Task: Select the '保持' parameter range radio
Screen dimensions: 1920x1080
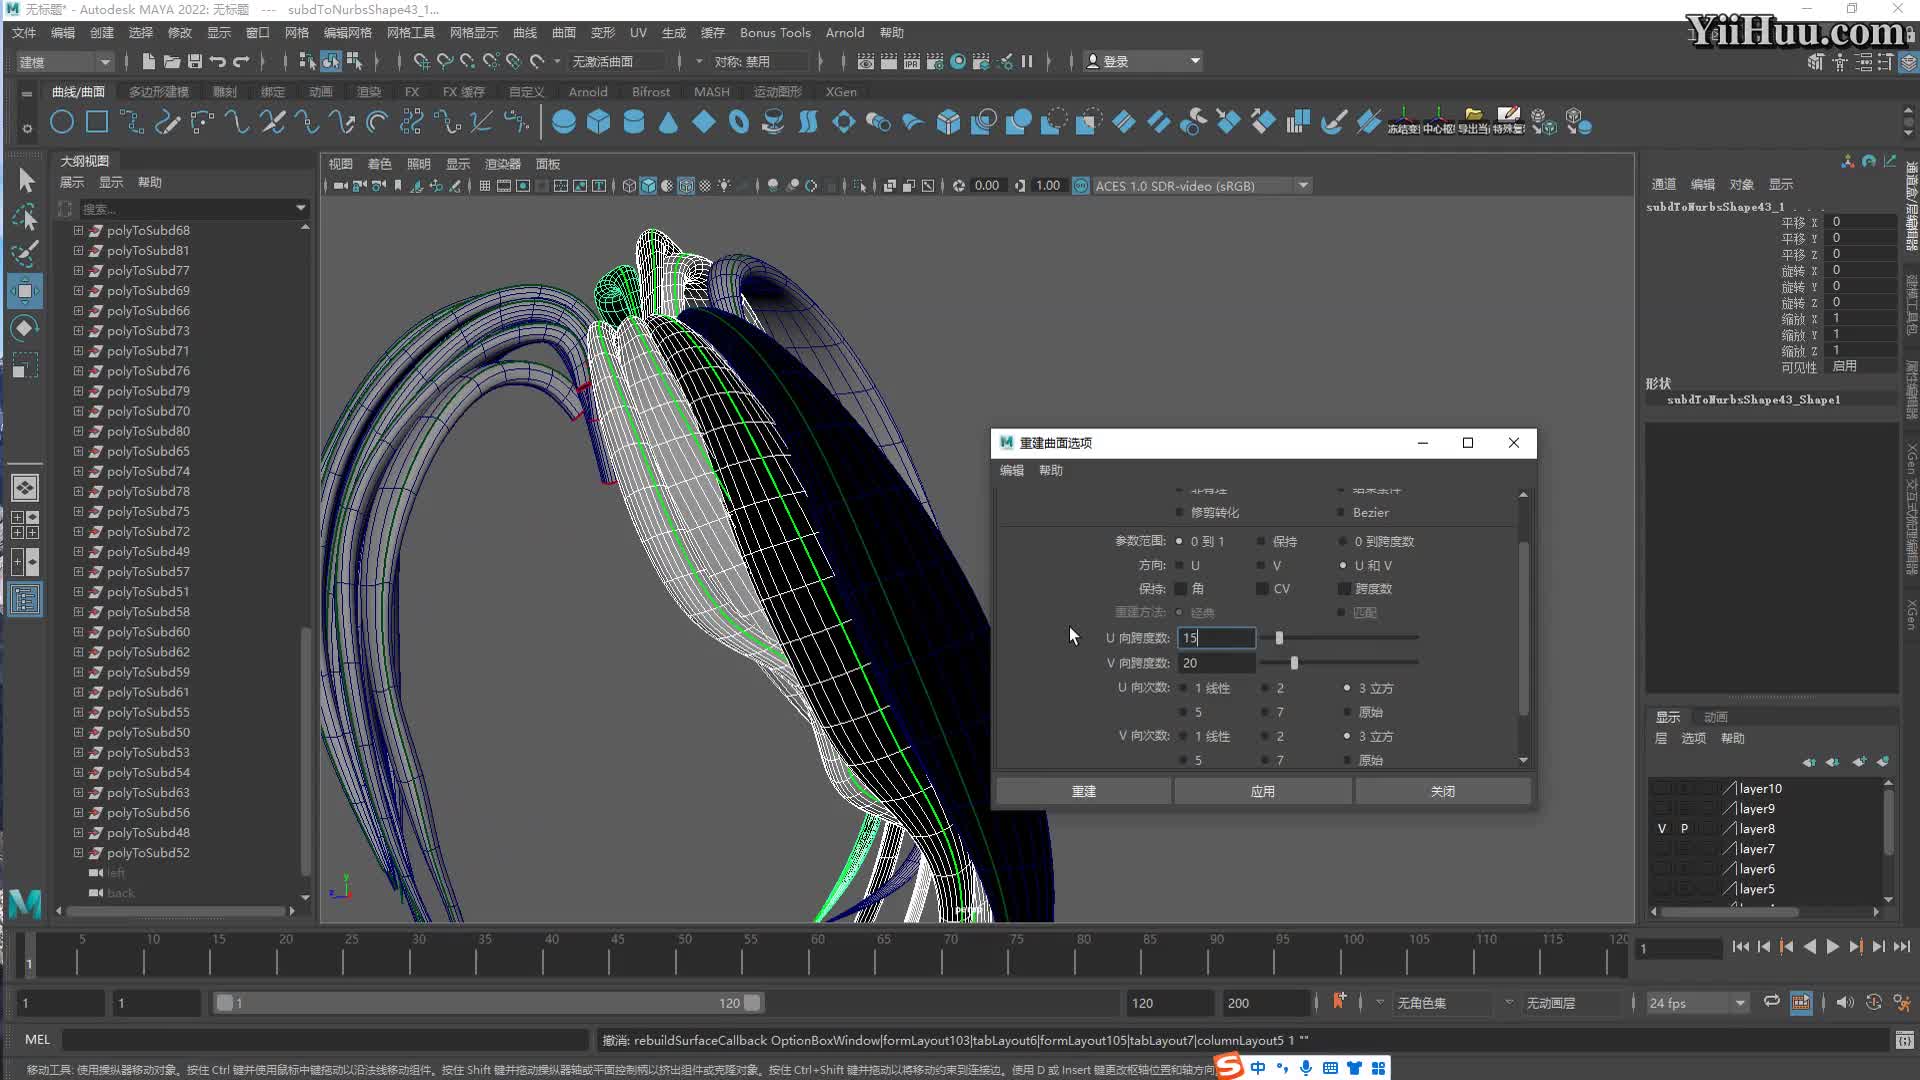Action: click(1262, 541)
